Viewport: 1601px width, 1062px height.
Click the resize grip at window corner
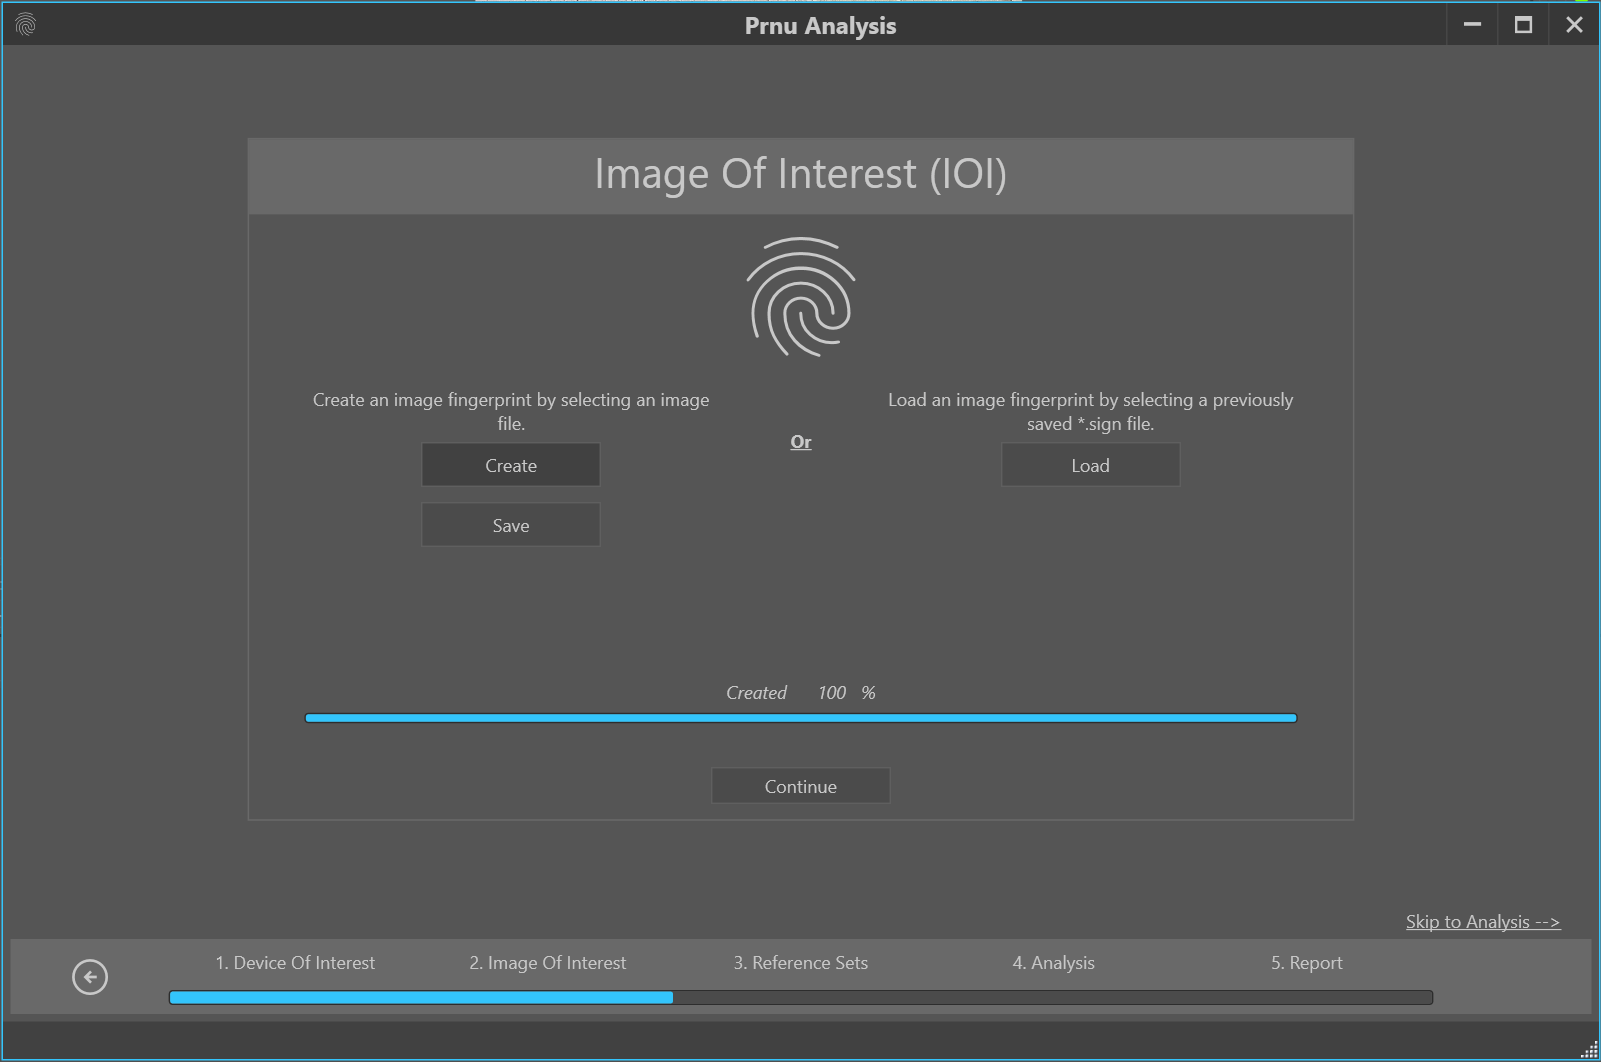click(1589, 1050)
